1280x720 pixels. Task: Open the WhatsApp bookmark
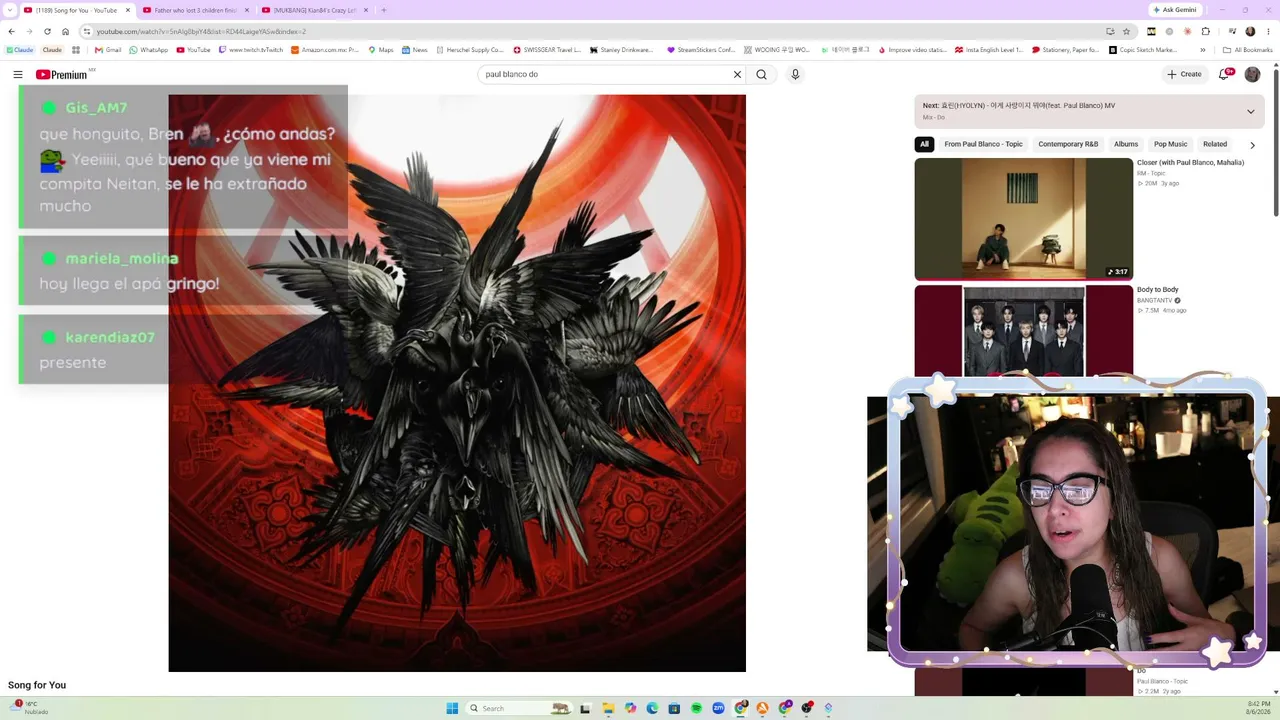pos(149,50)
